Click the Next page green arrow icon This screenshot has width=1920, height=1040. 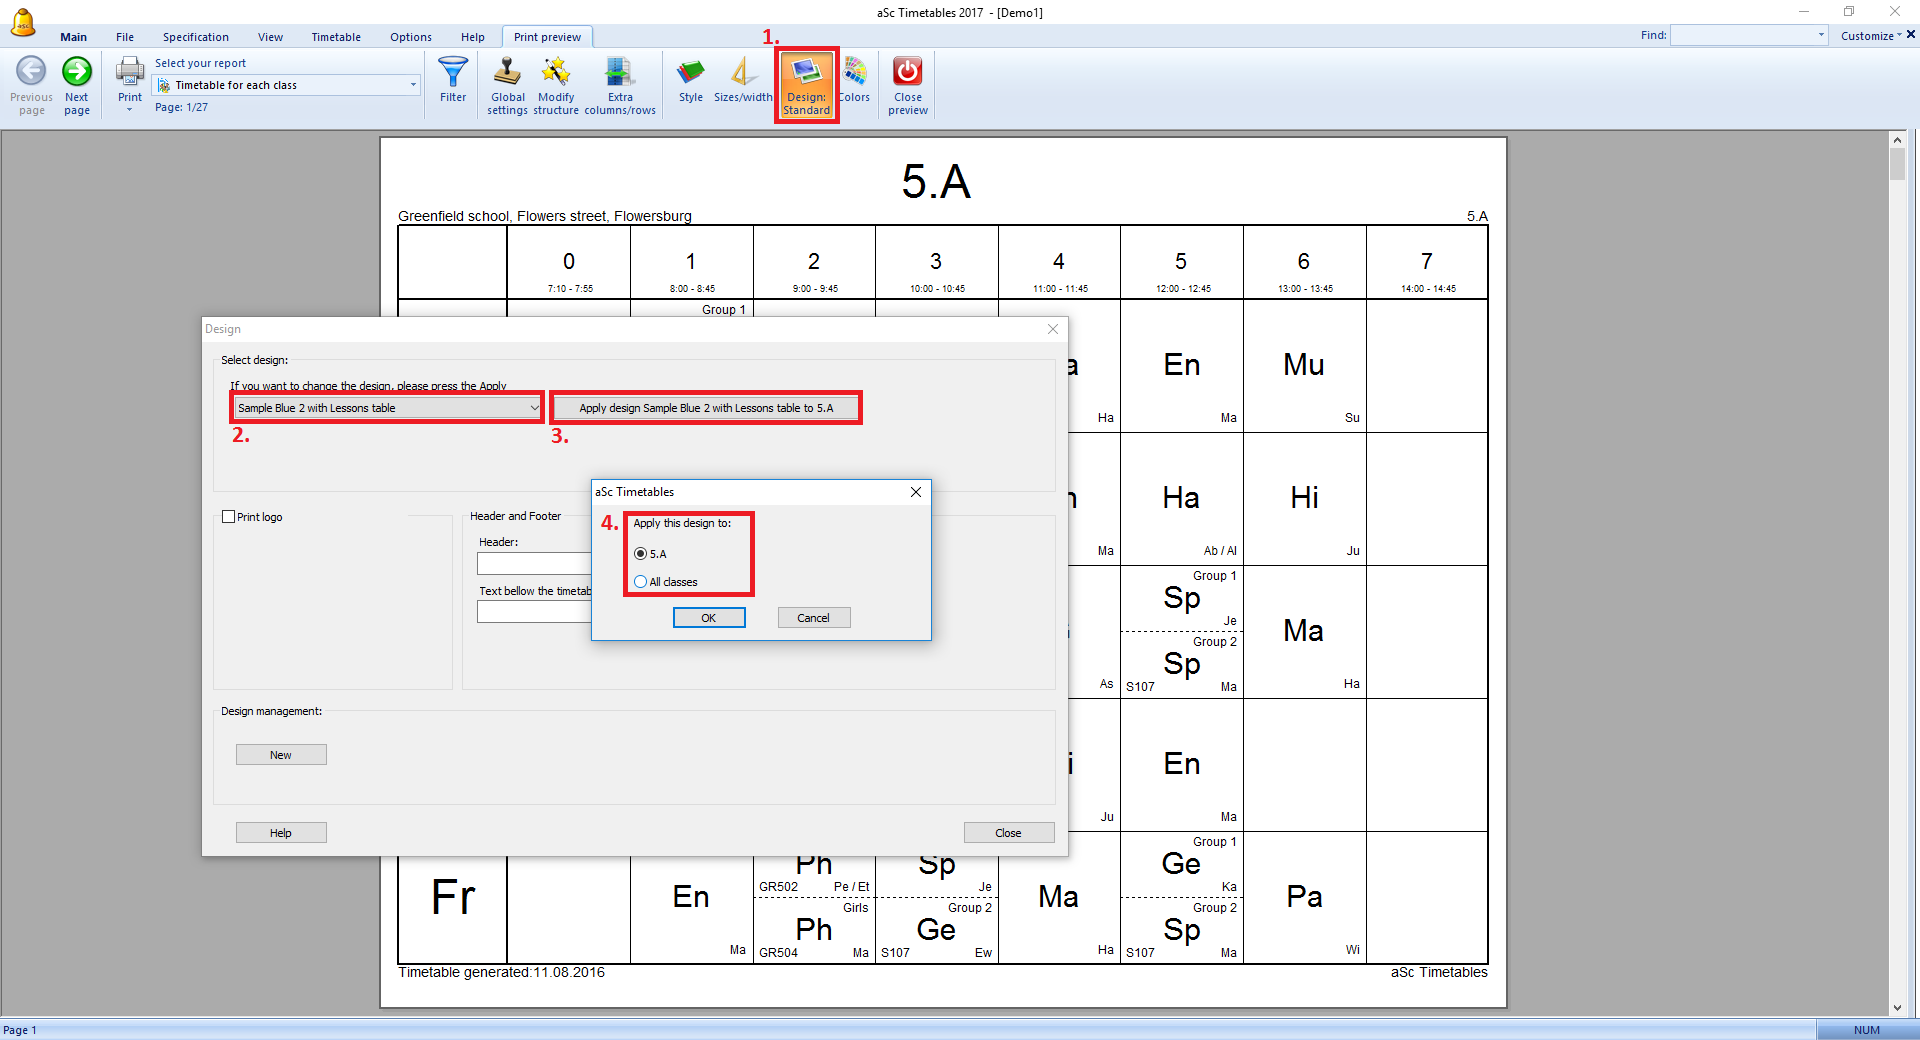tap(77, 72)
